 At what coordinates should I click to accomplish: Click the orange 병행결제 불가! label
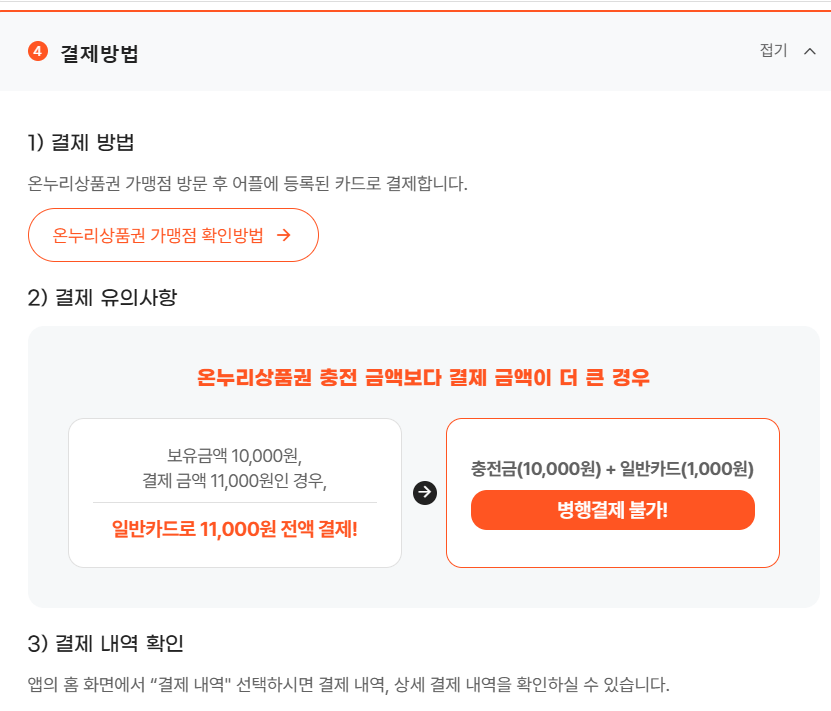pos(613,510)
